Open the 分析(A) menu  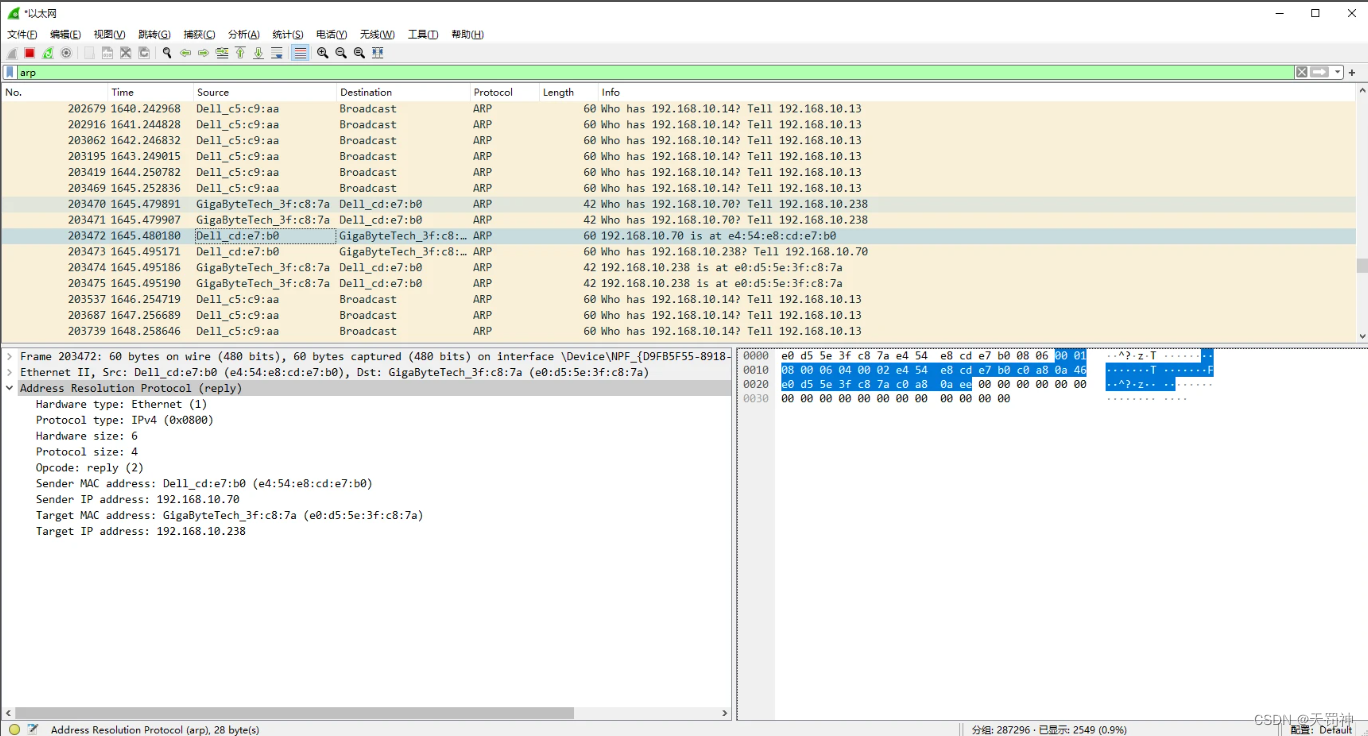pos(243,34)
